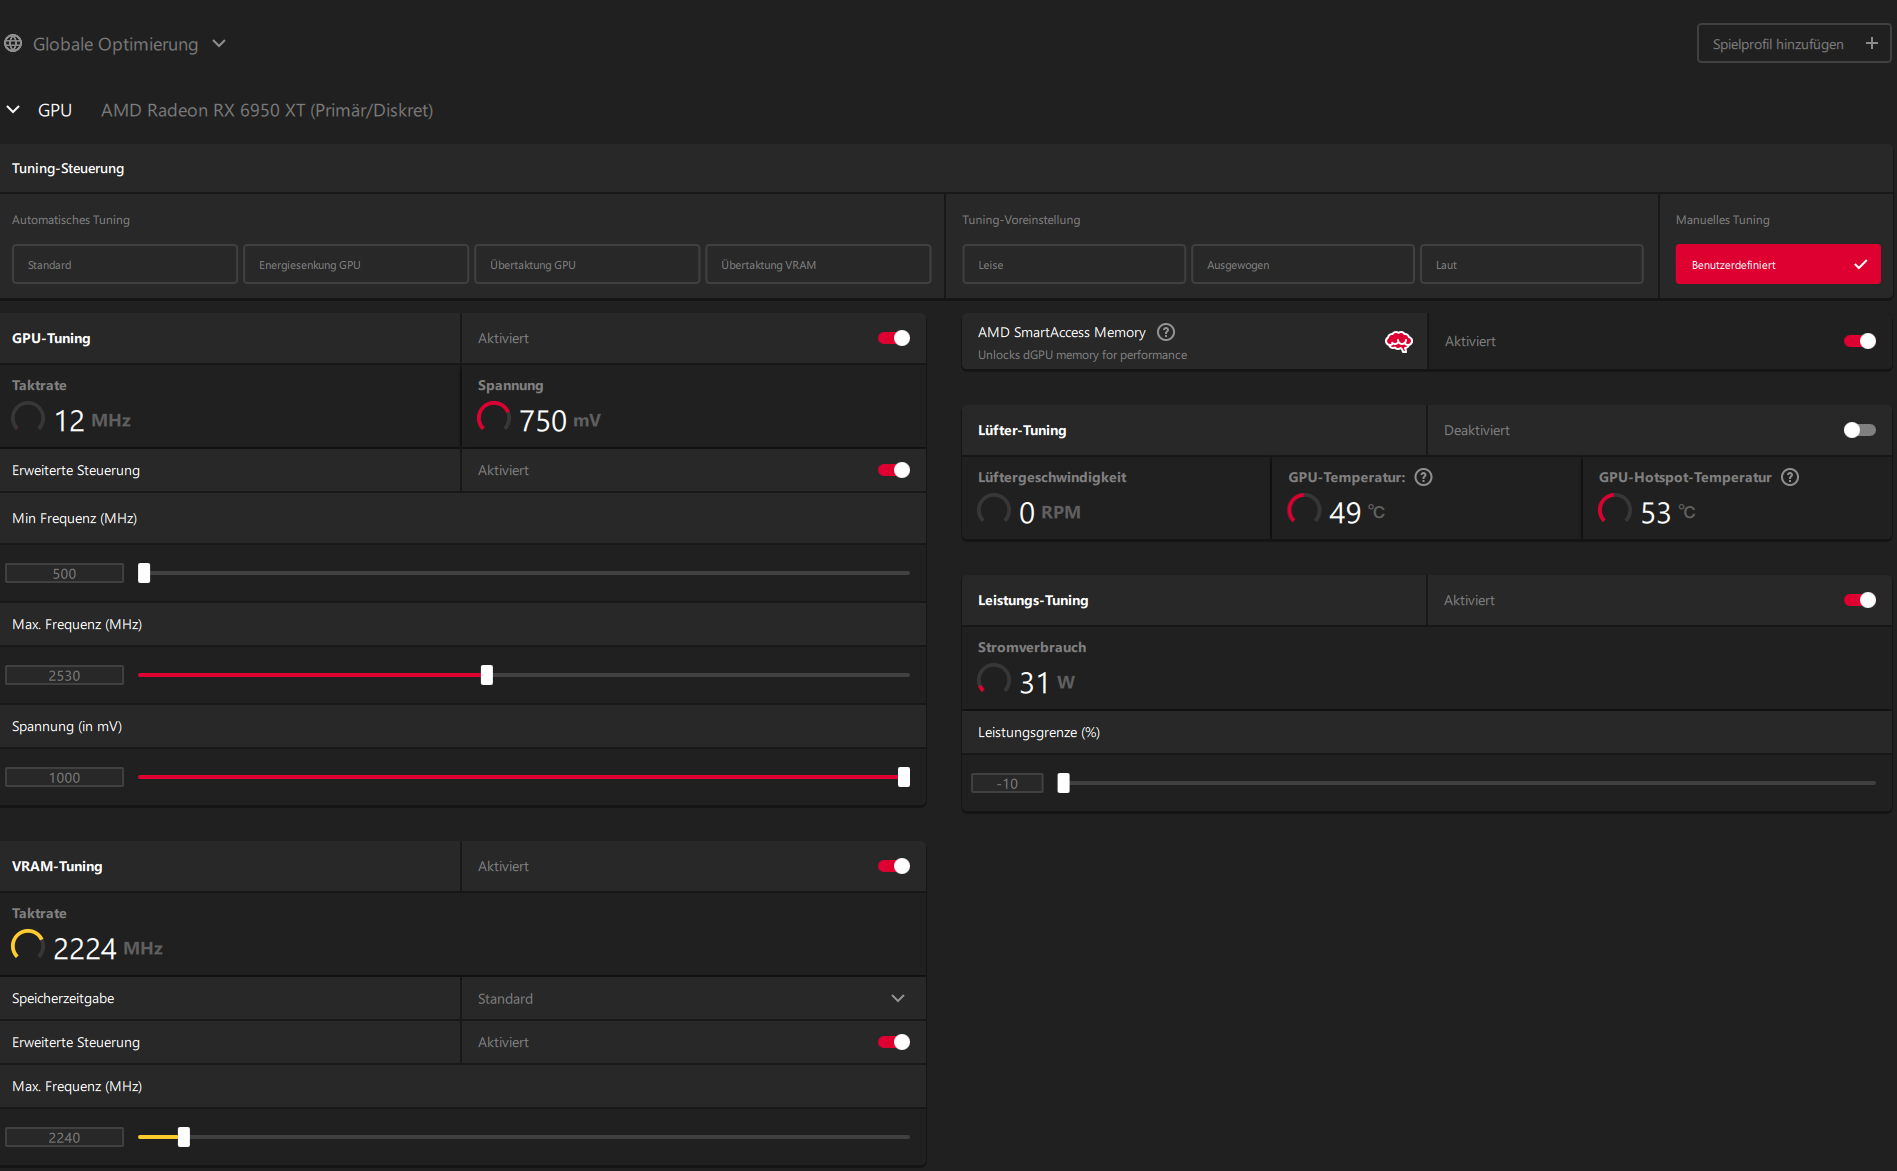Click the Tuning-Steuerung header
This screenshot has width=1897, height=1171.
pos(68,168)
